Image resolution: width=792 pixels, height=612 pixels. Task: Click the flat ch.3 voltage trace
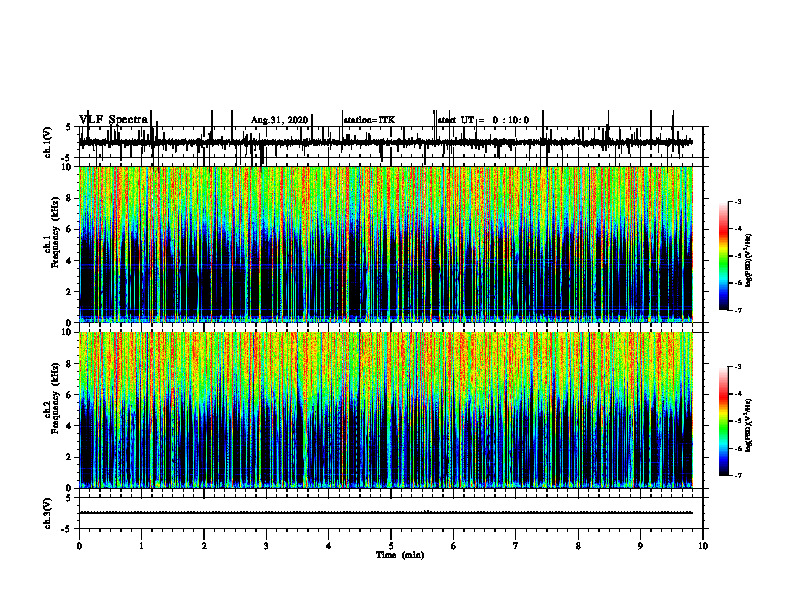[x=386, y=513]
